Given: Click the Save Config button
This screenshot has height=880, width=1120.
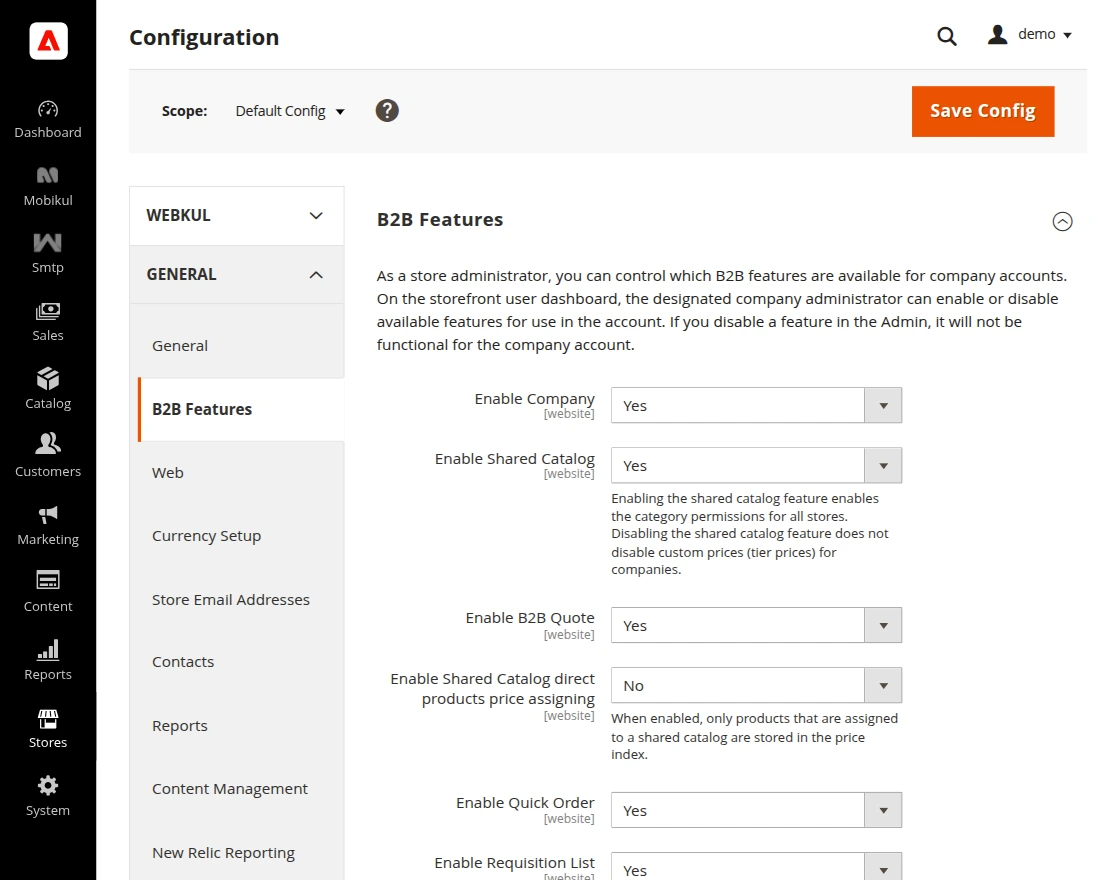Looking at the screenshot, I should tap(983, 111).
